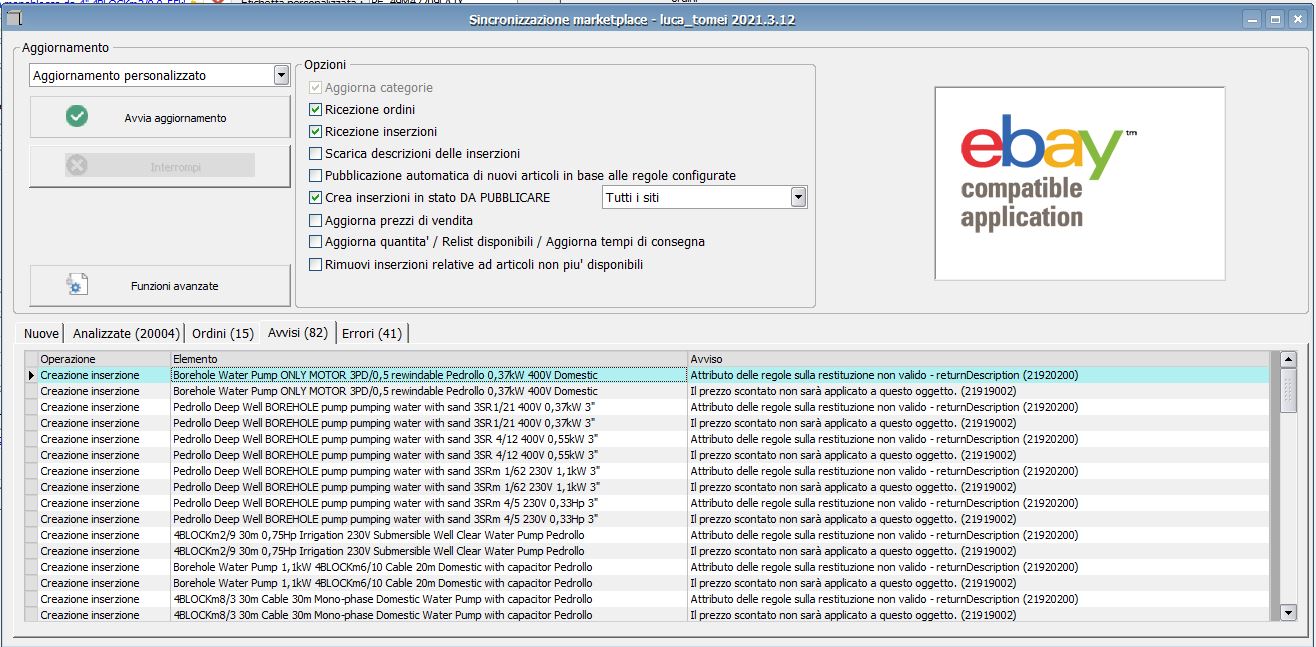Switch to the Ordini (15) tab
1316x647 pixels.
pyautogui.click(x=223, y=333)
